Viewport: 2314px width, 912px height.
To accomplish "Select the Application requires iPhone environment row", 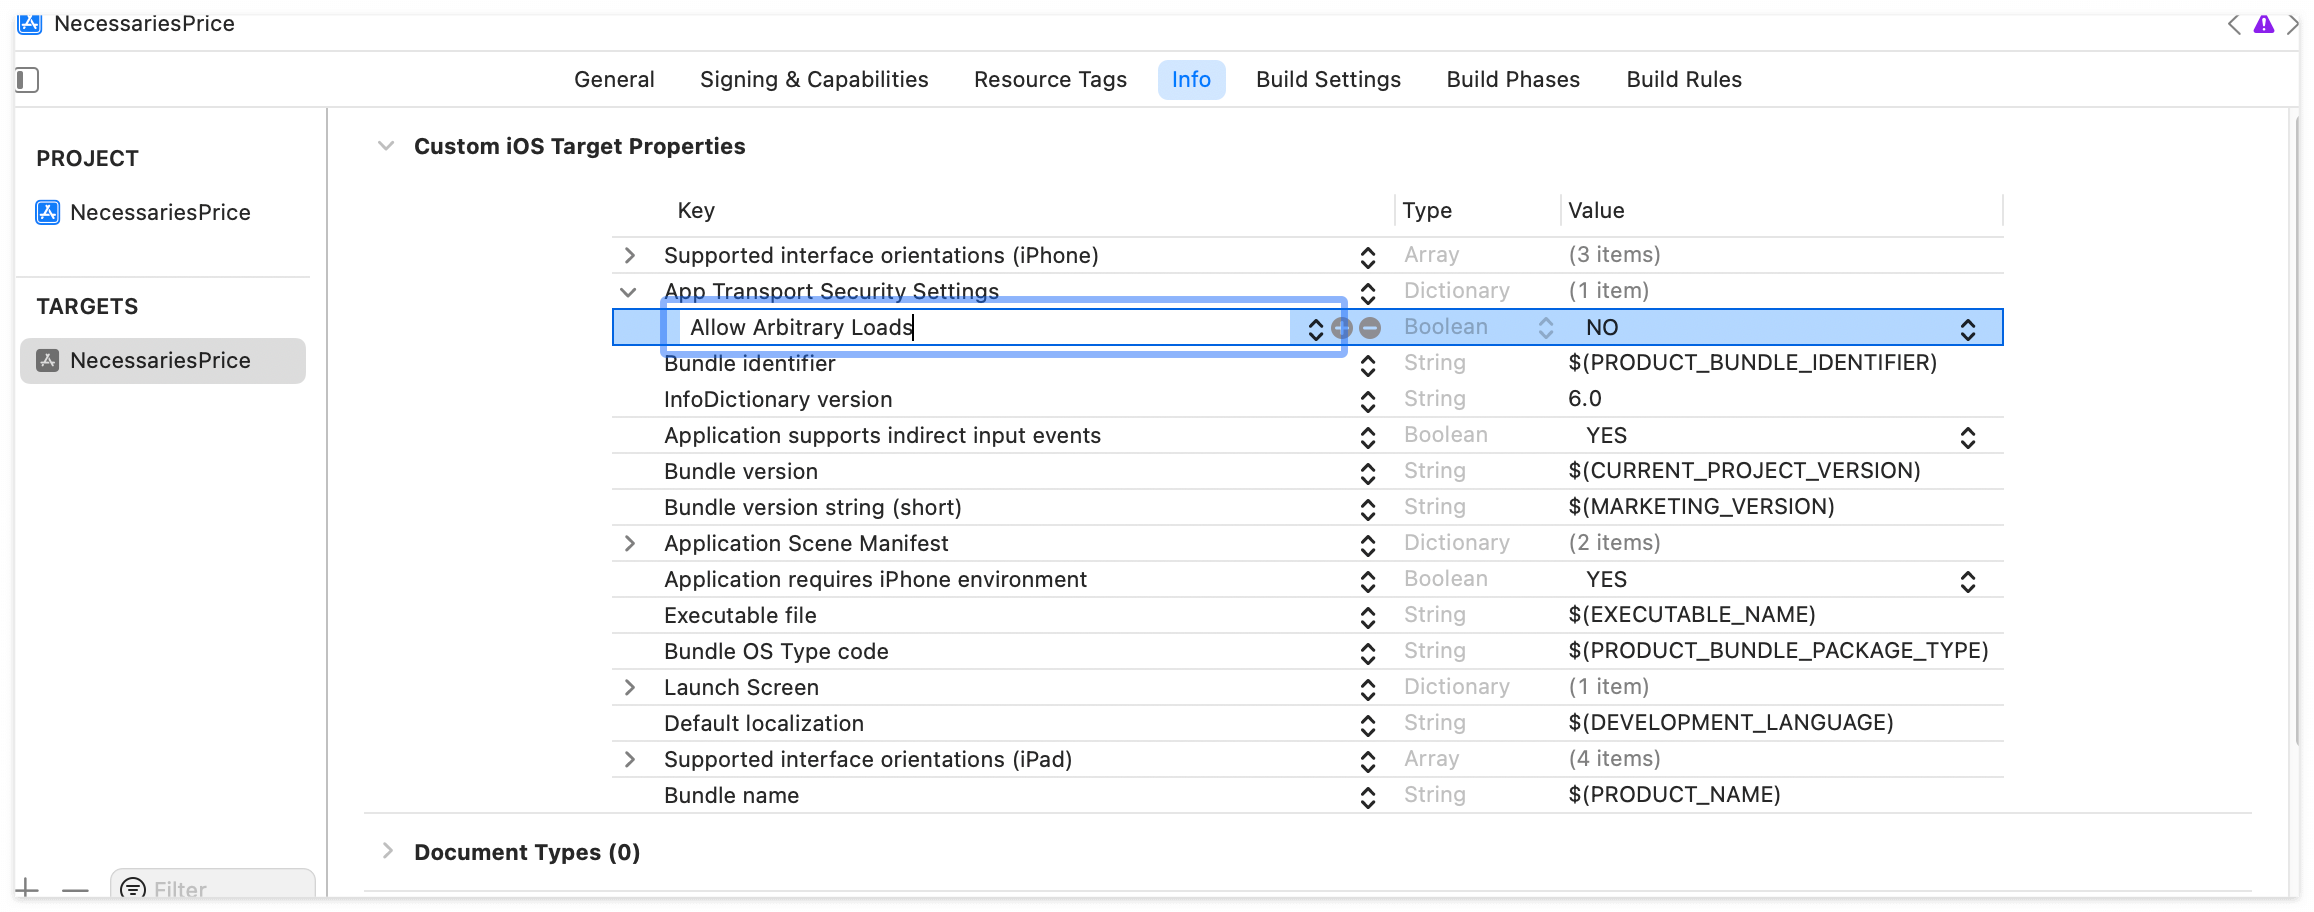I will tap(1307, 579).
